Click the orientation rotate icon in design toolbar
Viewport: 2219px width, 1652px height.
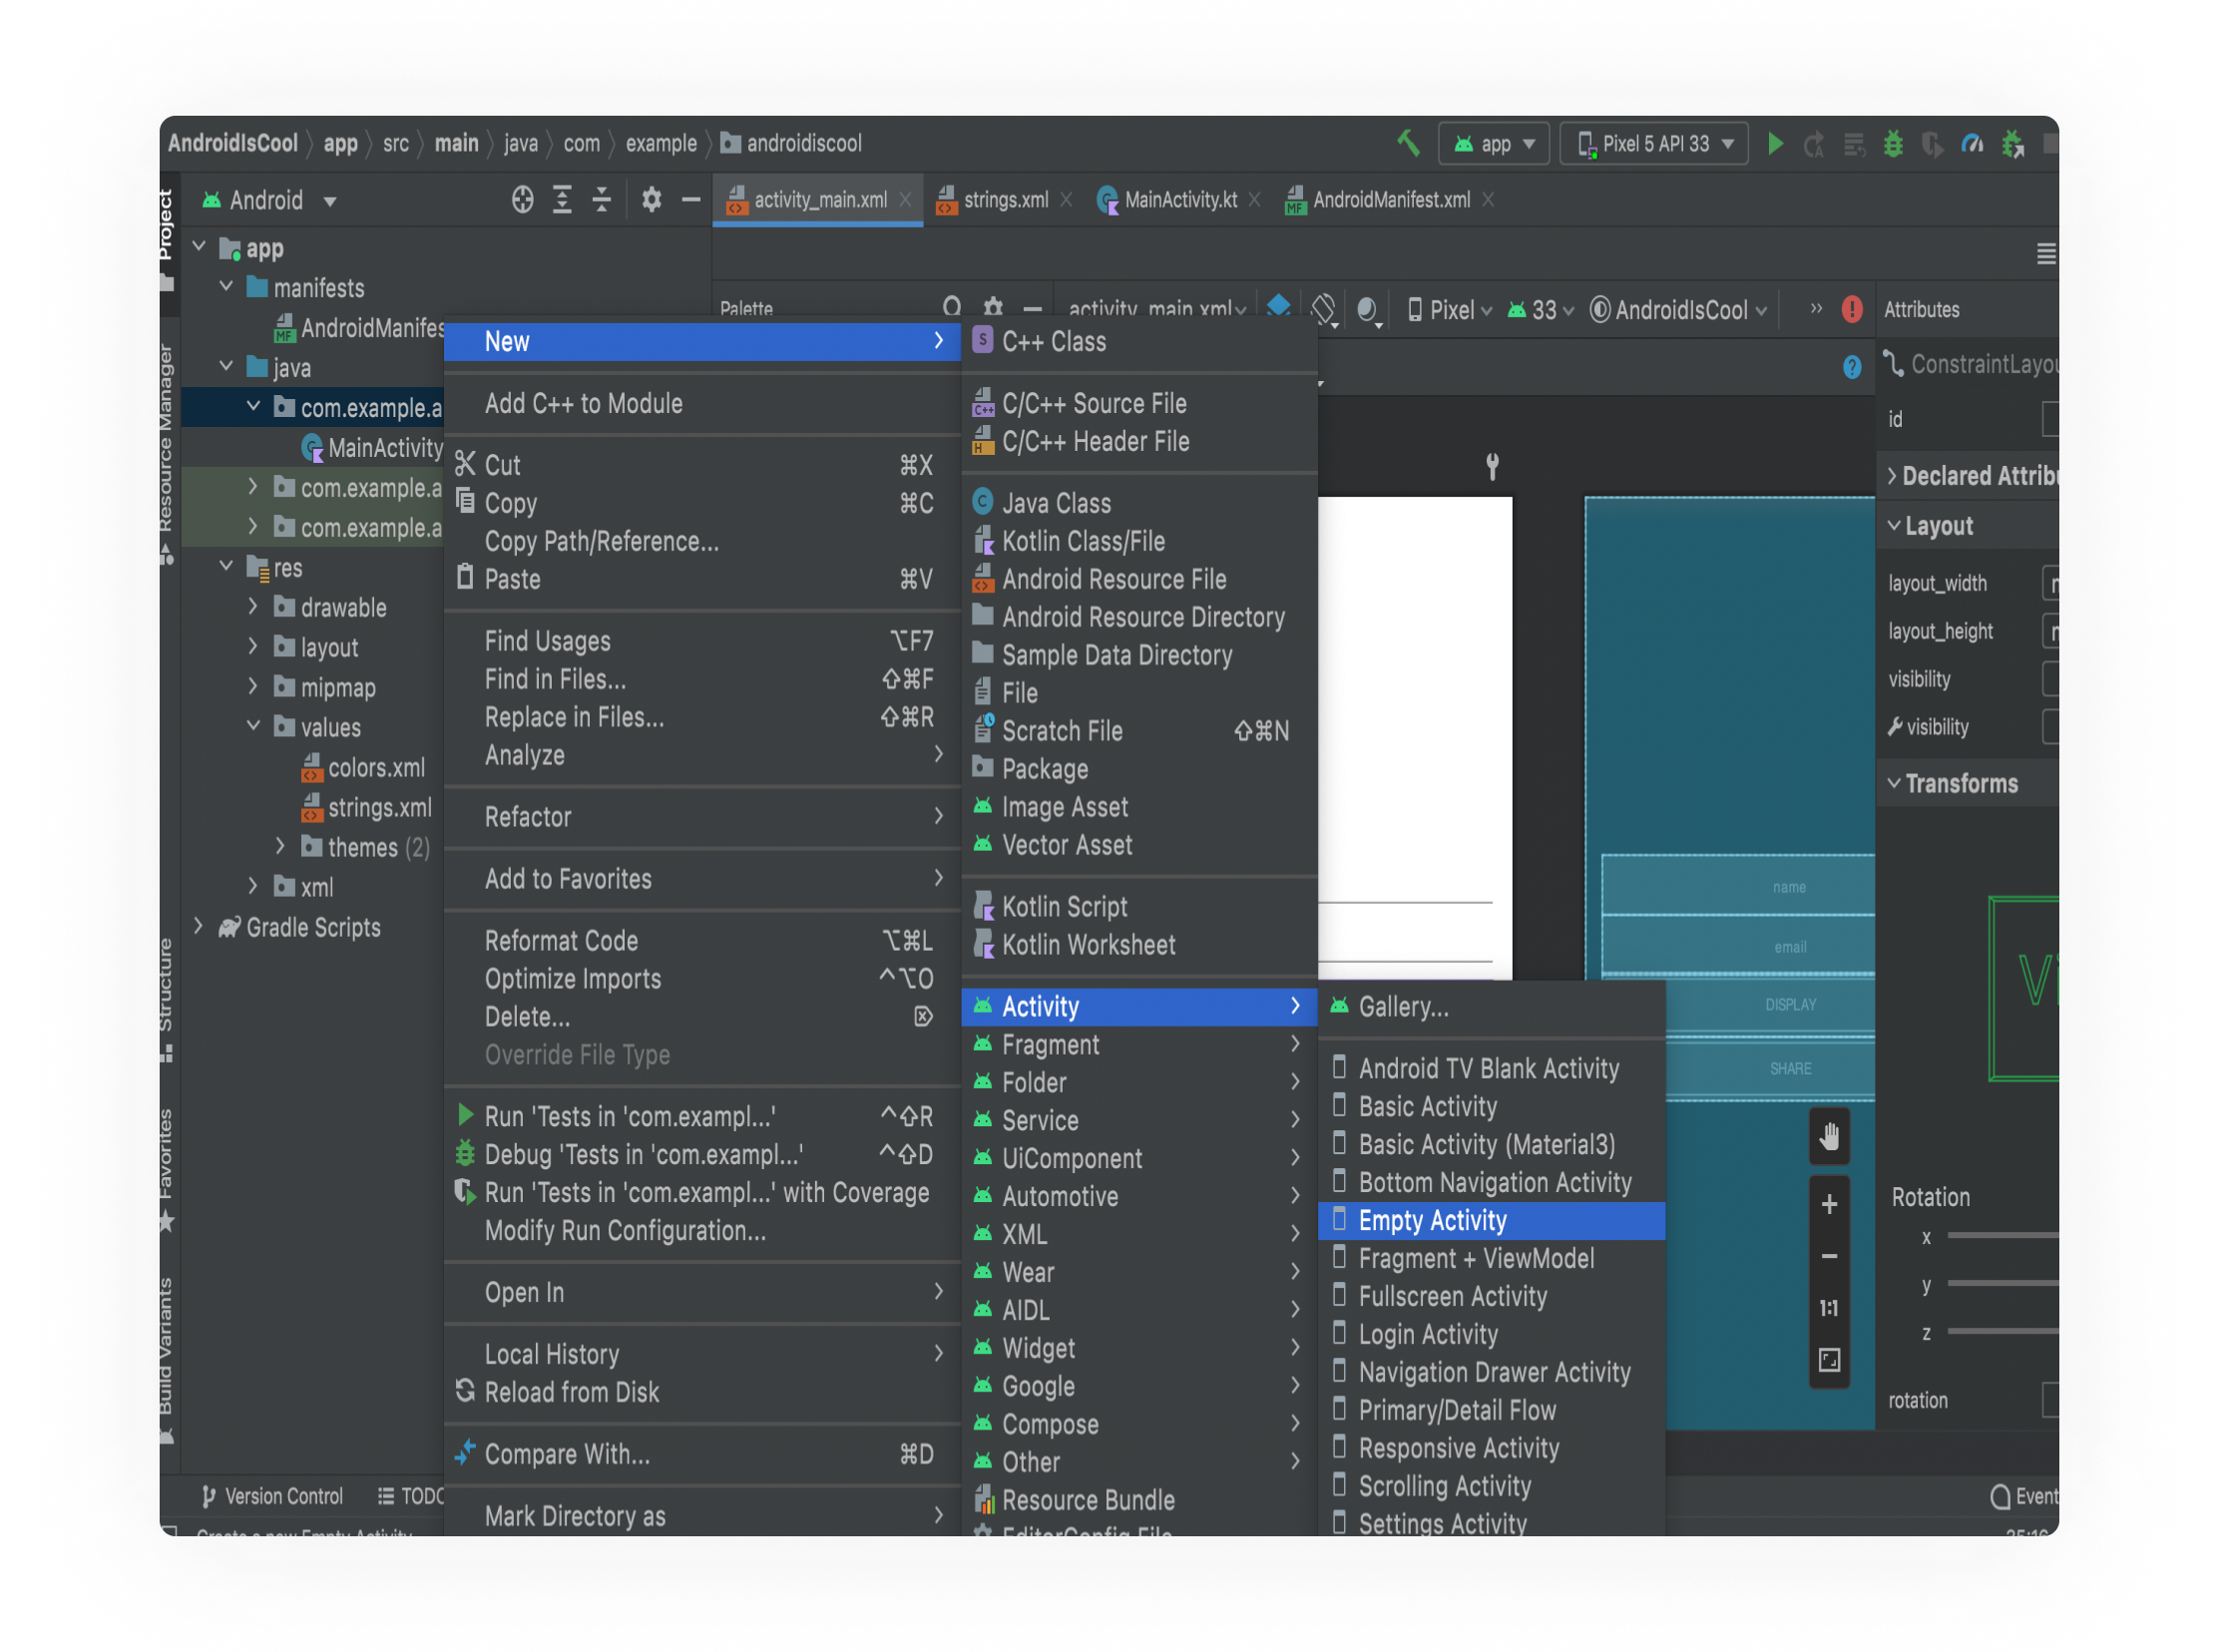(1323, 308)
